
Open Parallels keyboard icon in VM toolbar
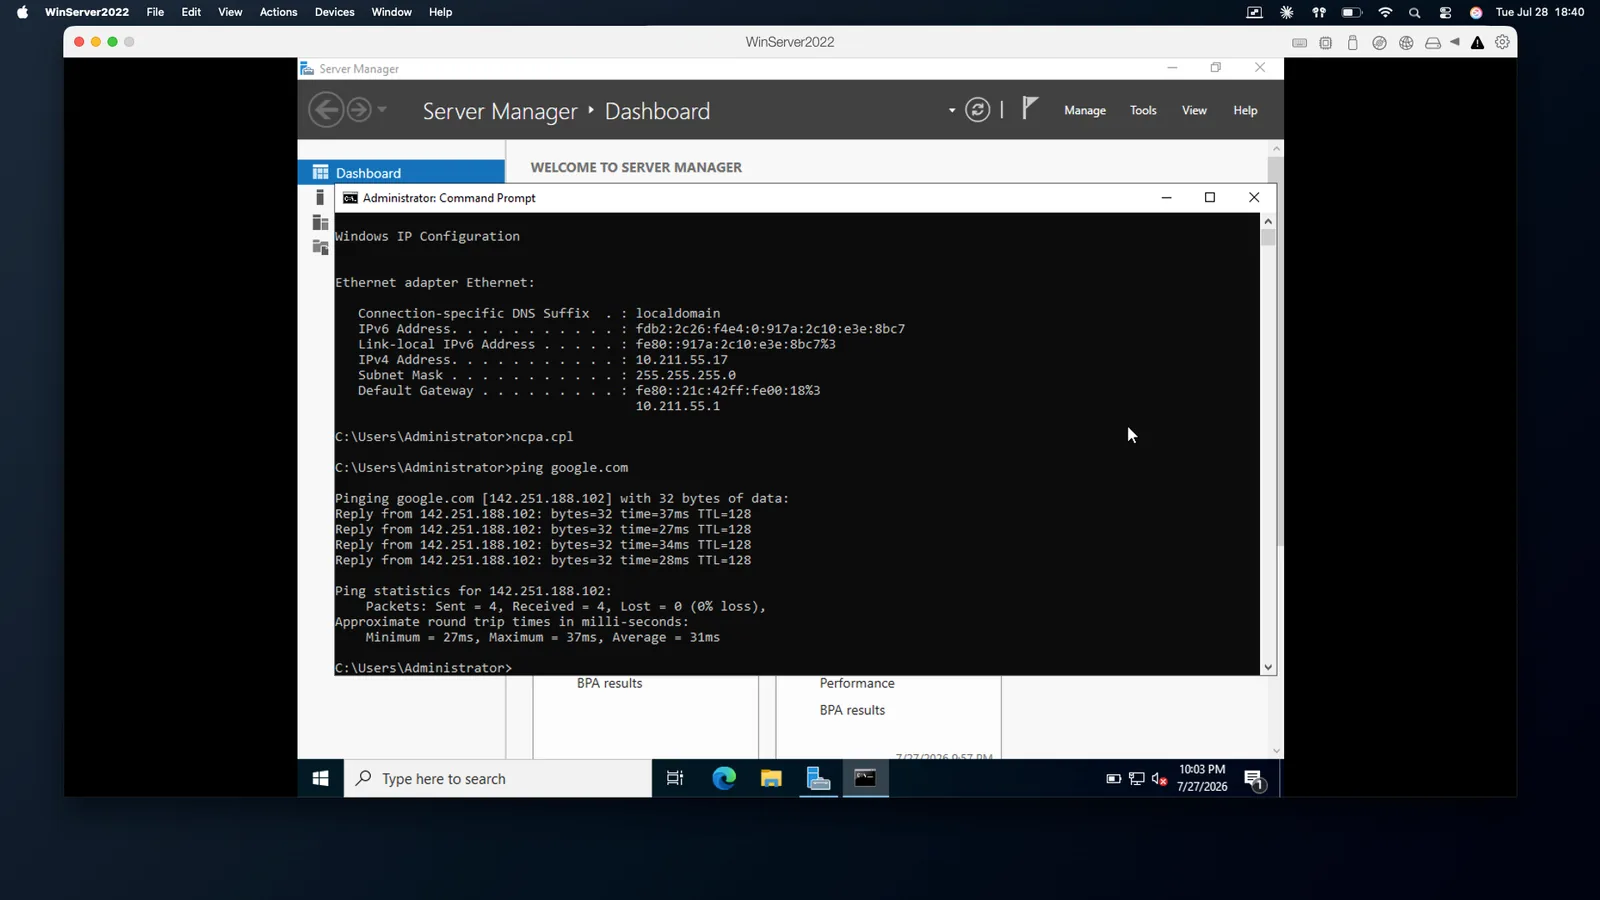(1299, 42)
